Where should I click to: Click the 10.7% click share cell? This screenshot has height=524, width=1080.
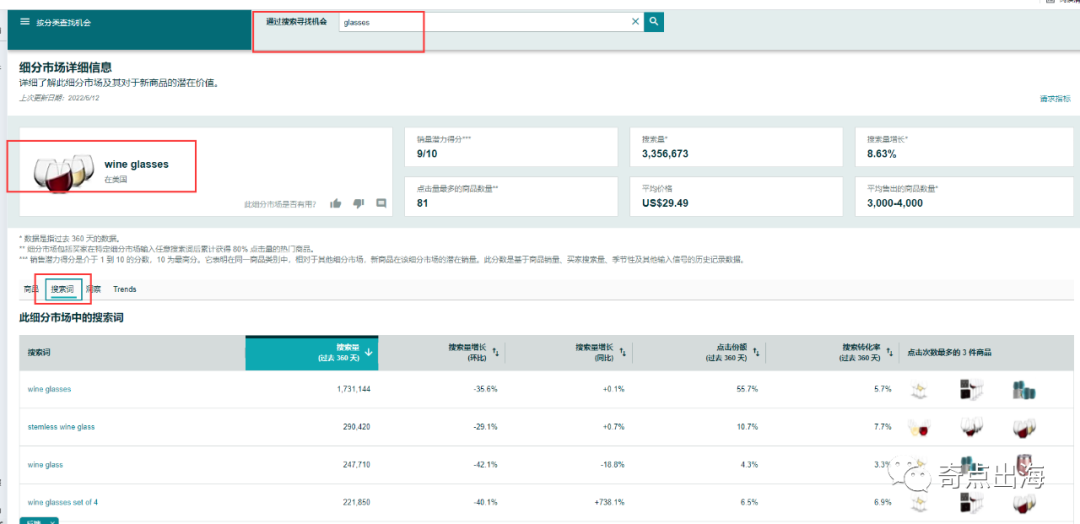click(x=746, y=427)
